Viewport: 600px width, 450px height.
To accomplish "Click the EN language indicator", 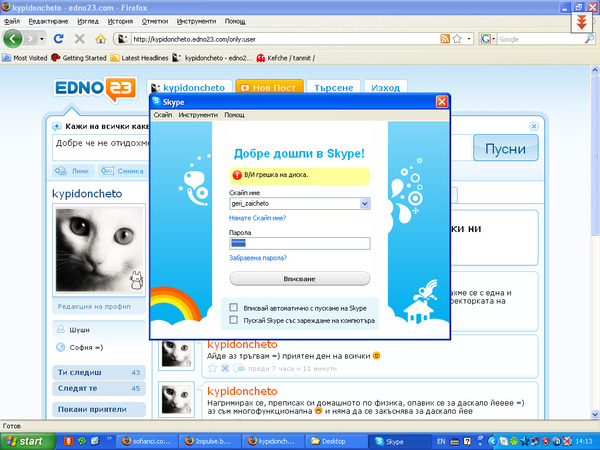I will pos(441,441).
